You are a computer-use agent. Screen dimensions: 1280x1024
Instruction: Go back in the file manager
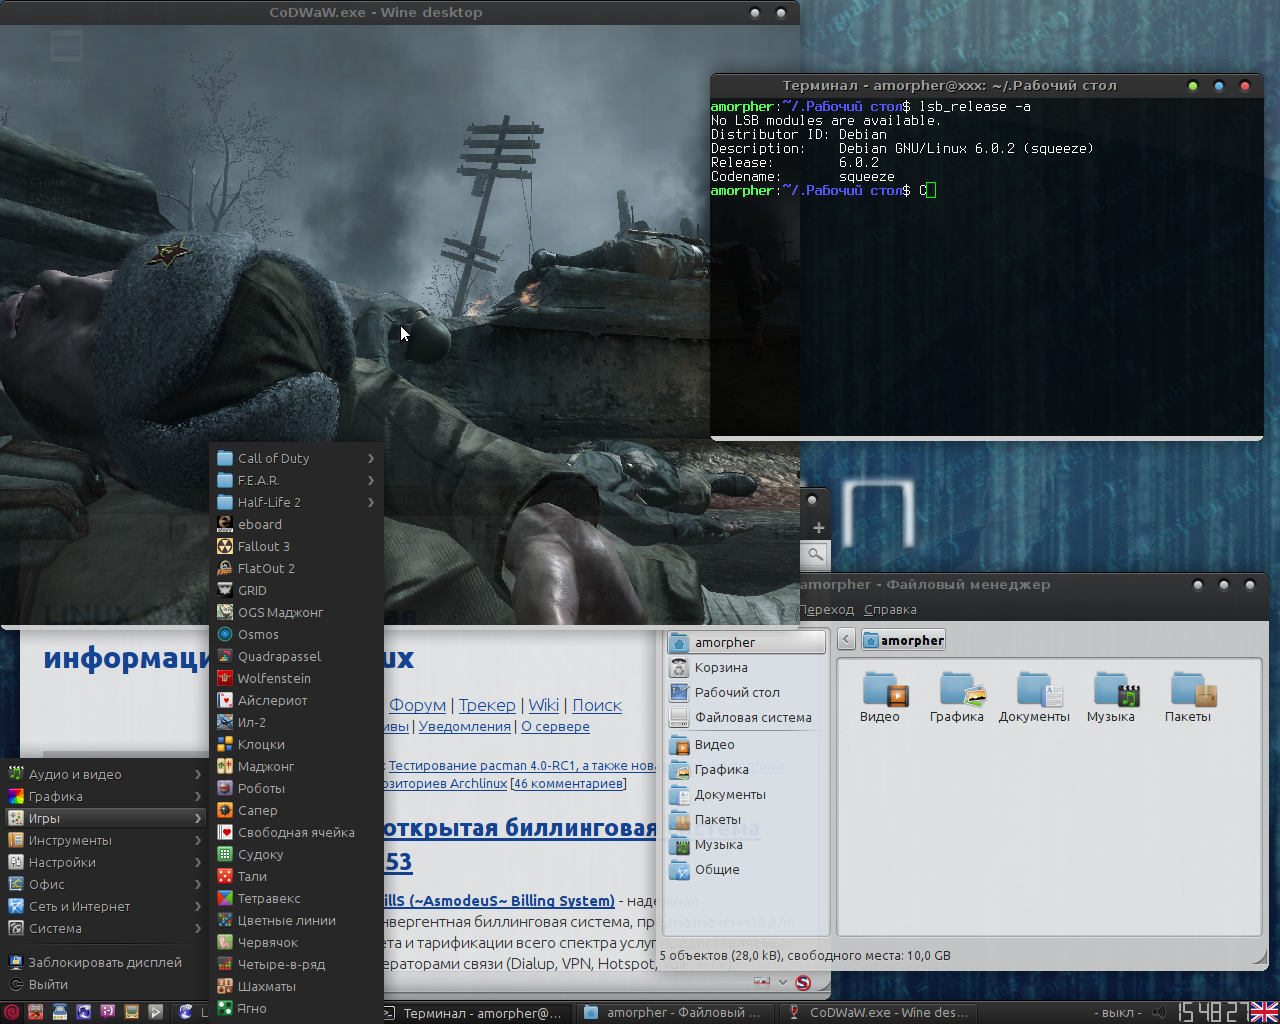[x=846, y=639]
